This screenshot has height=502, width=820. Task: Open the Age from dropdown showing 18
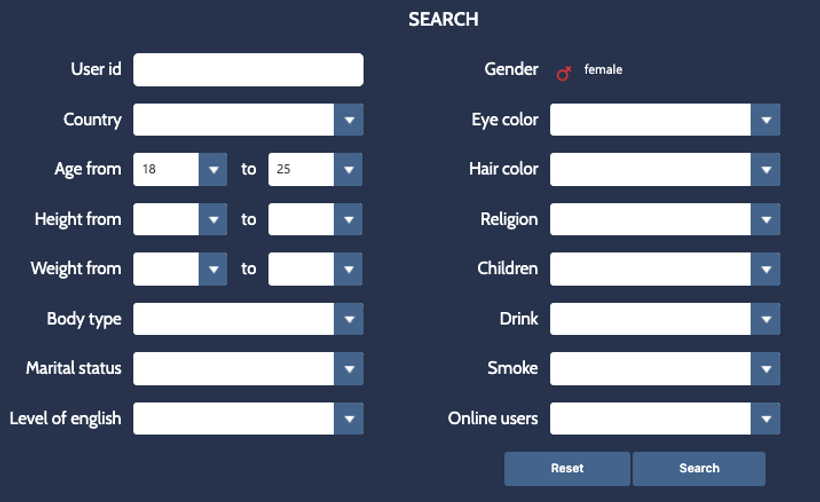(180, 169)
